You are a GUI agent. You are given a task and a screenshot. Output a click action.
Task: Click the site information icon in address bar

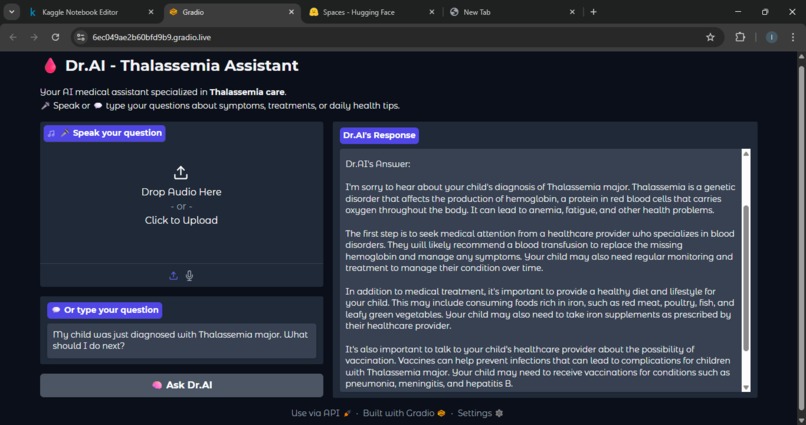[x=81, y=37]
